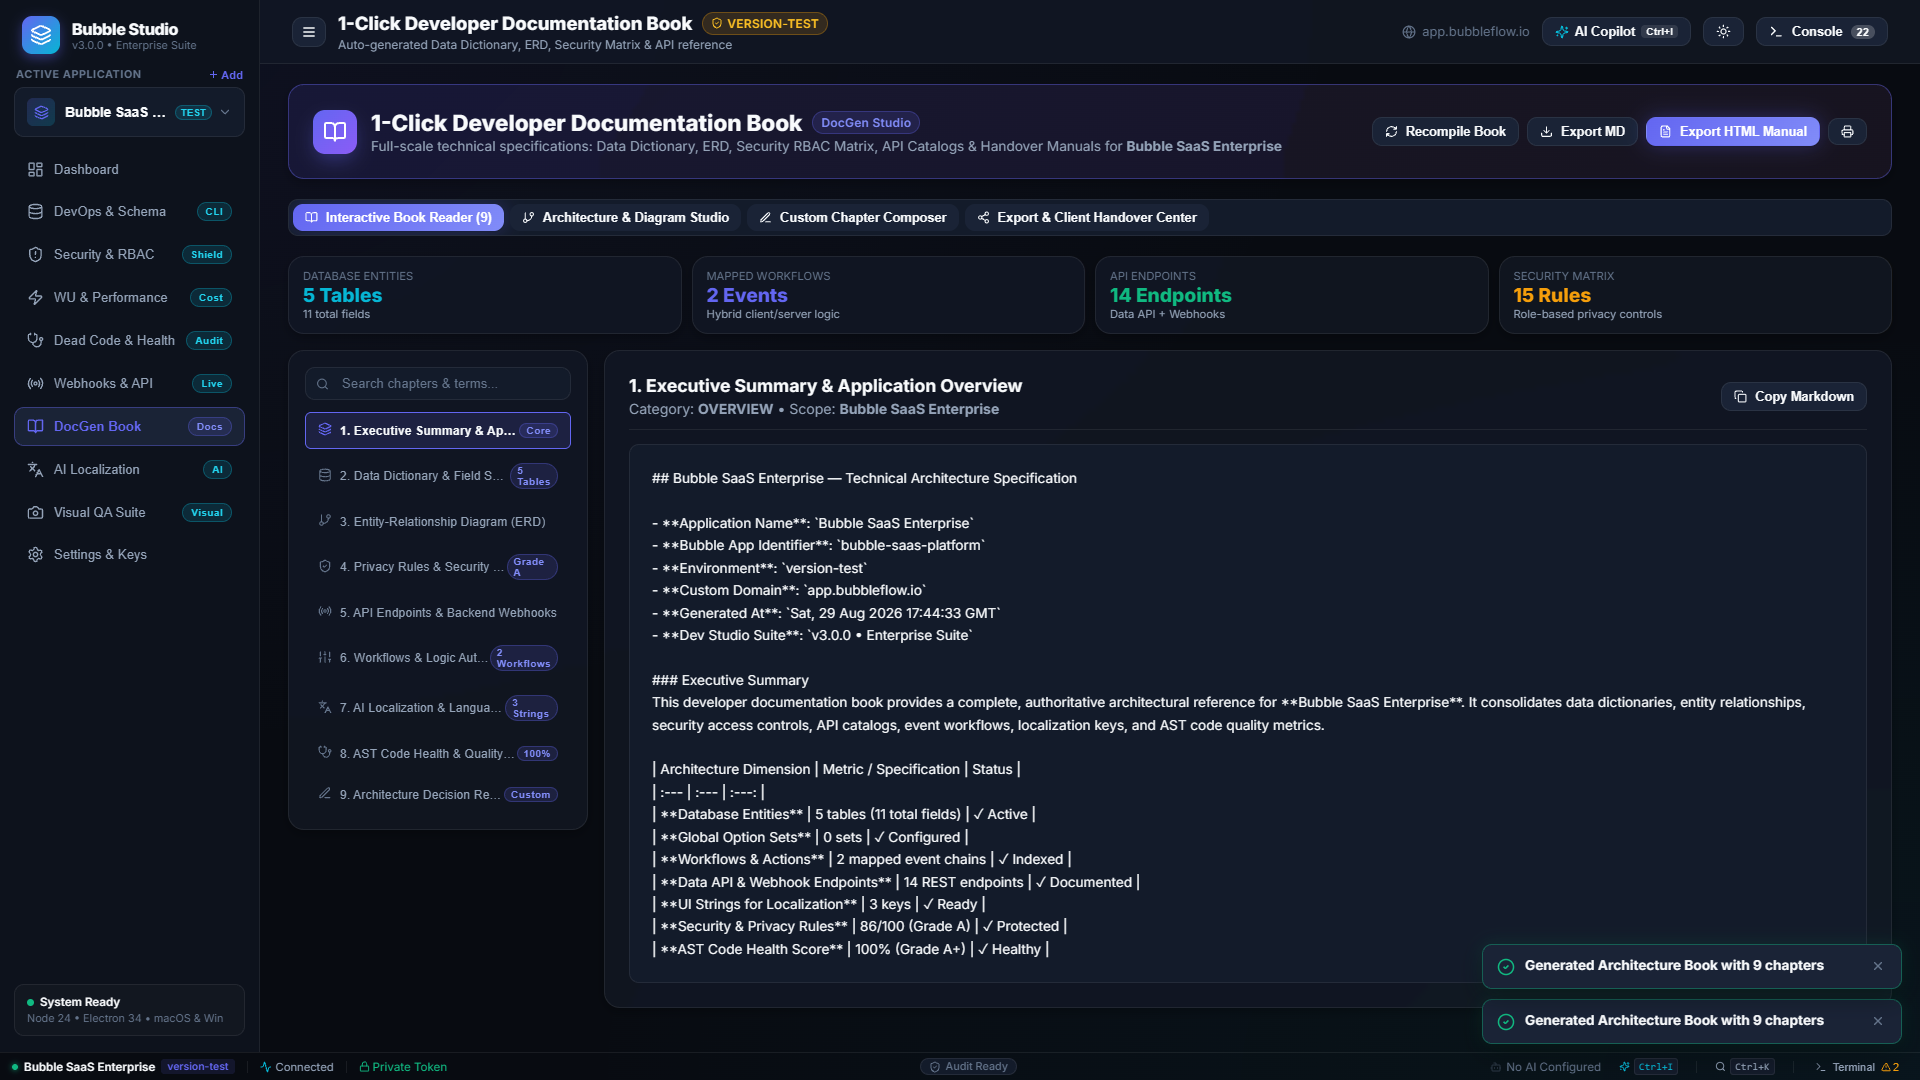Click the Settings gear icon
The height and width of the screenshot is (1080, 1920).
coord(35,555)
